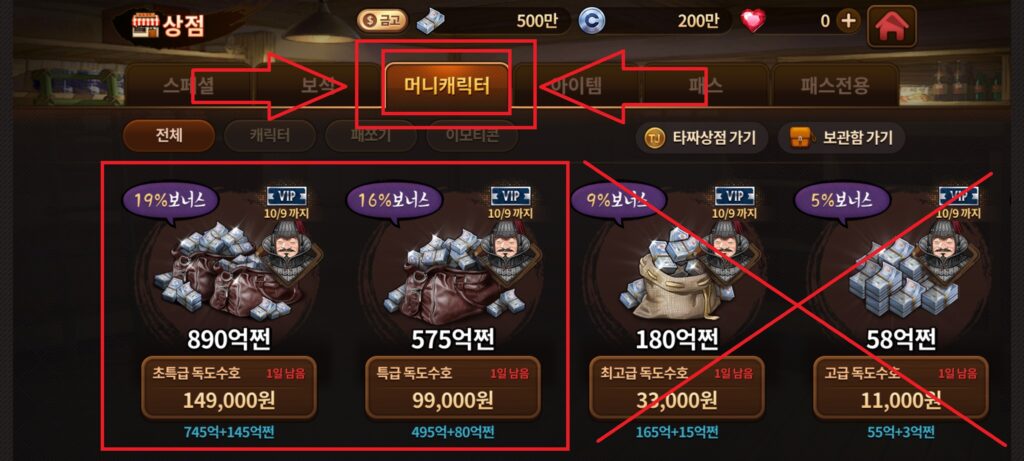The width and height of the screenshot is (1024, 461).
Task: Tap the red home icon
Action: tap(891, 25)
